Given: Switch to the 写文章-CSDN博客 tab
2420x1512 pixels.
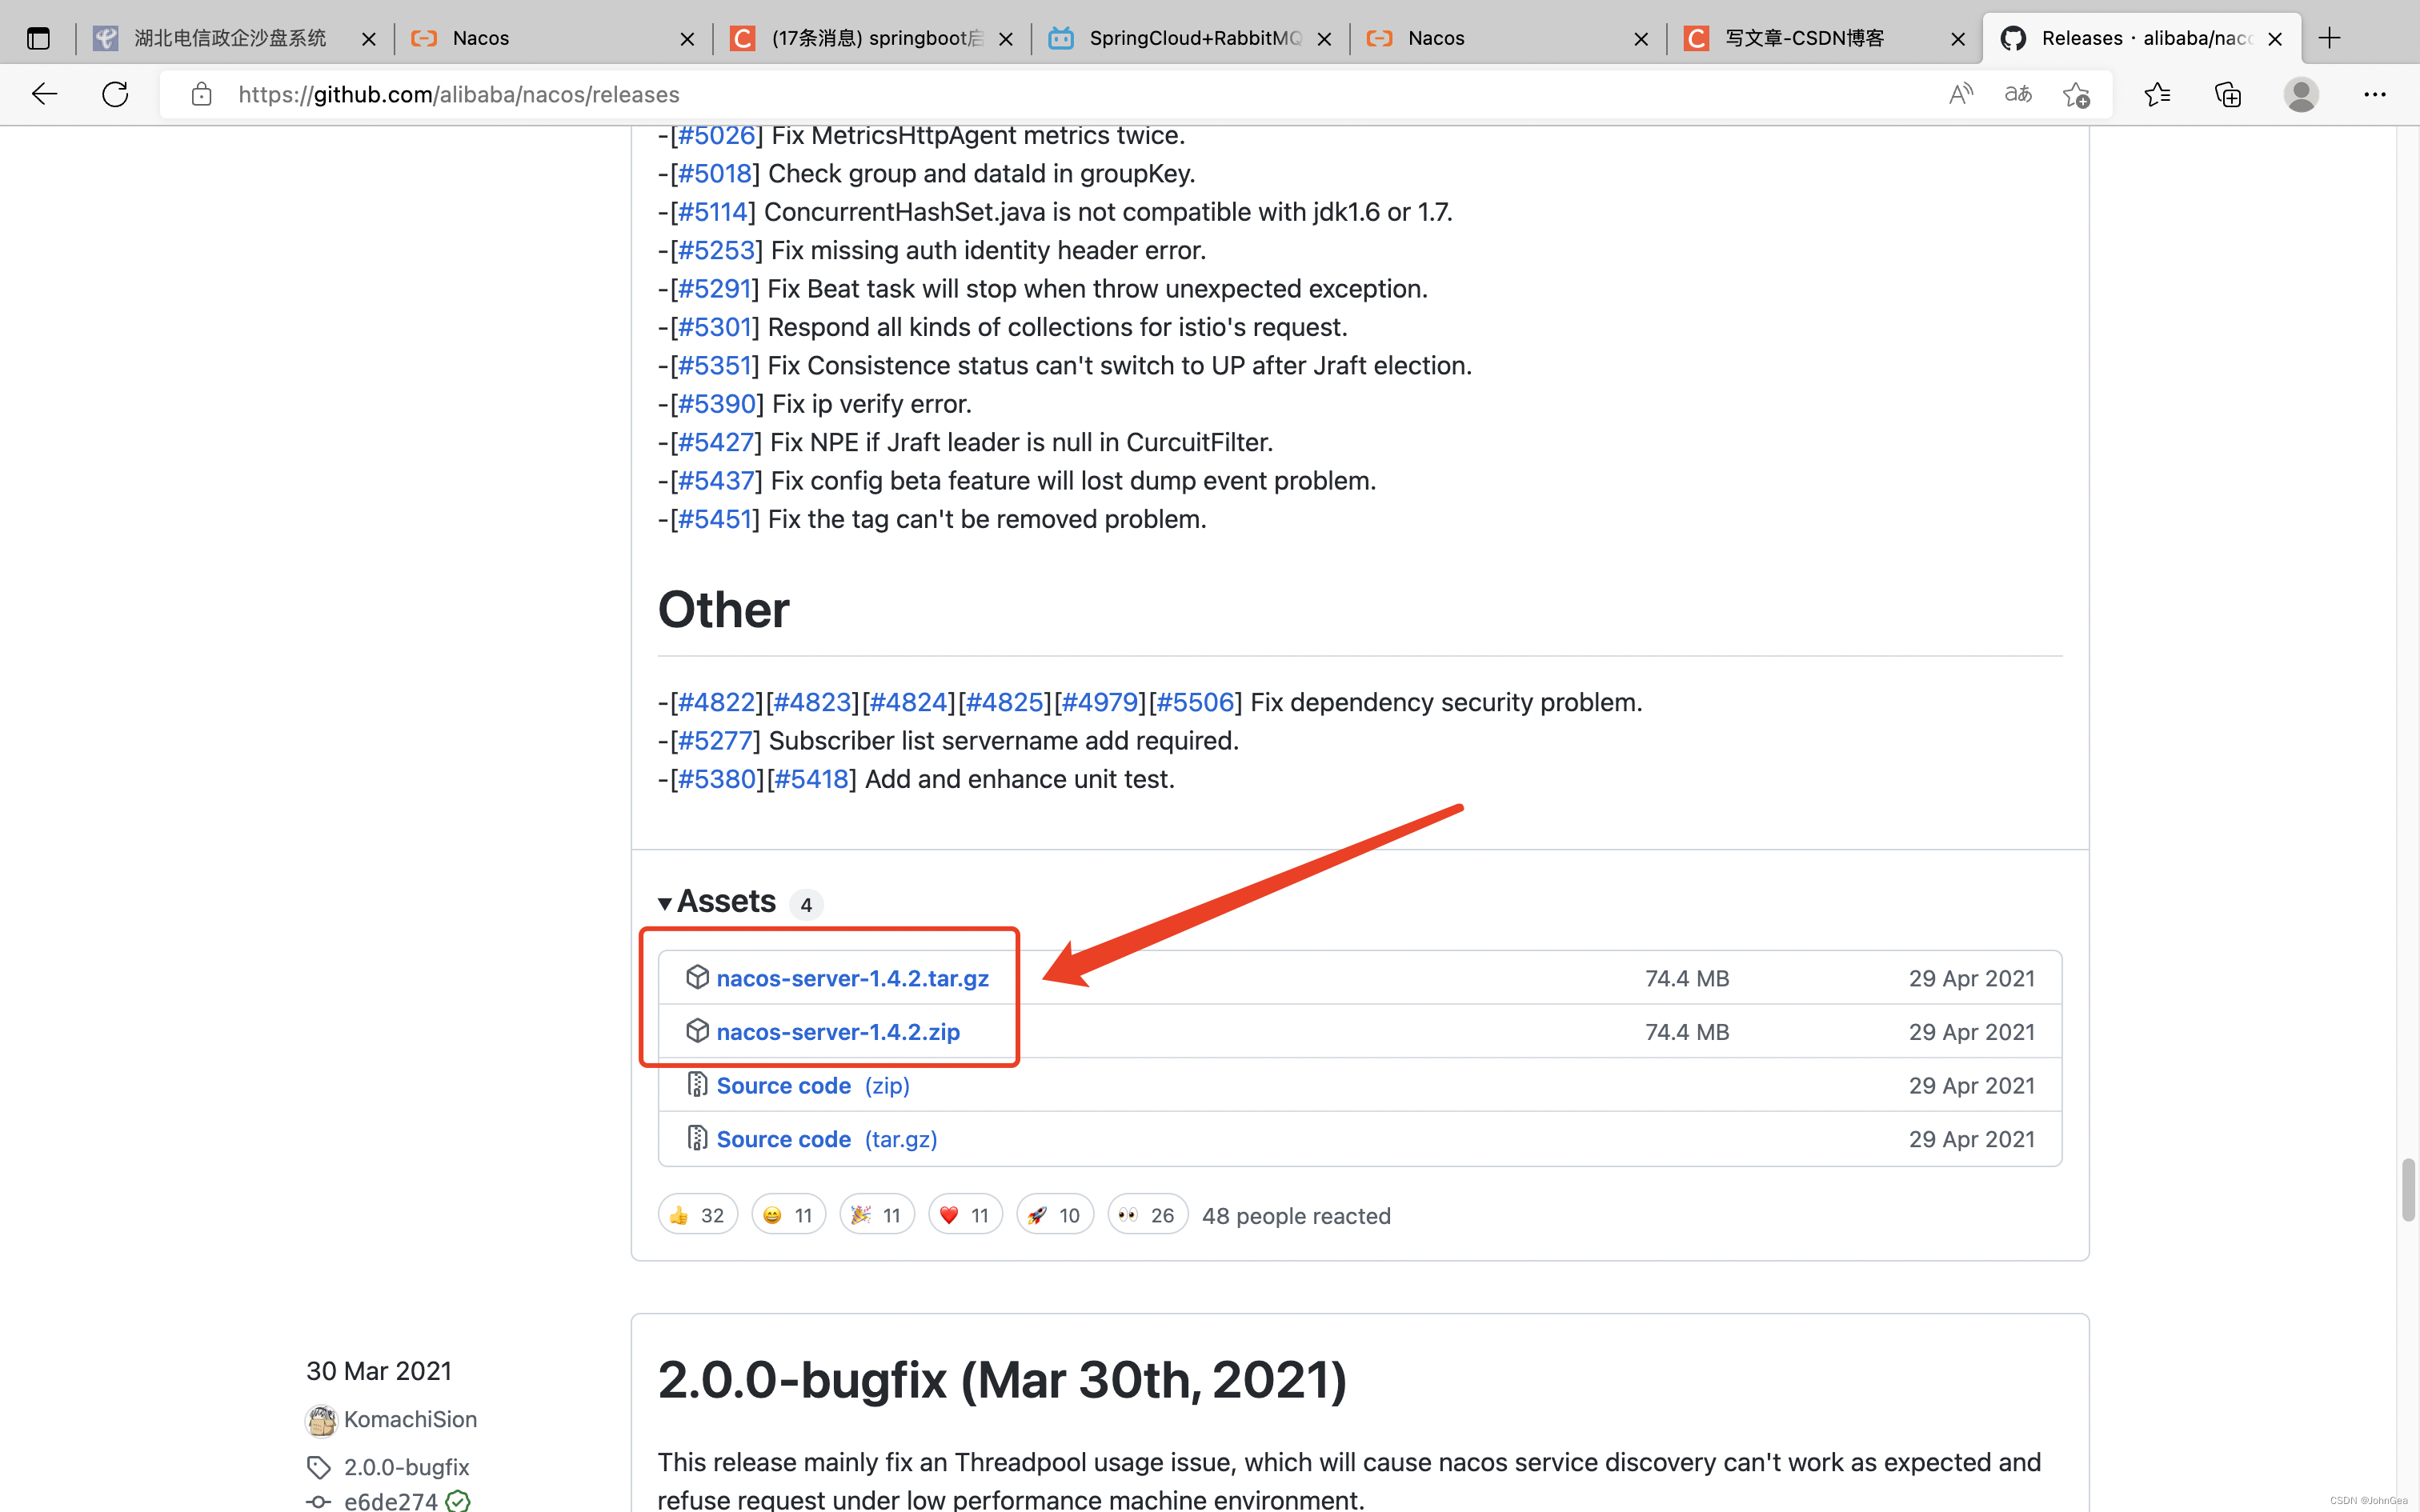Looking at the screenshot, I should tap(1805, 38).
